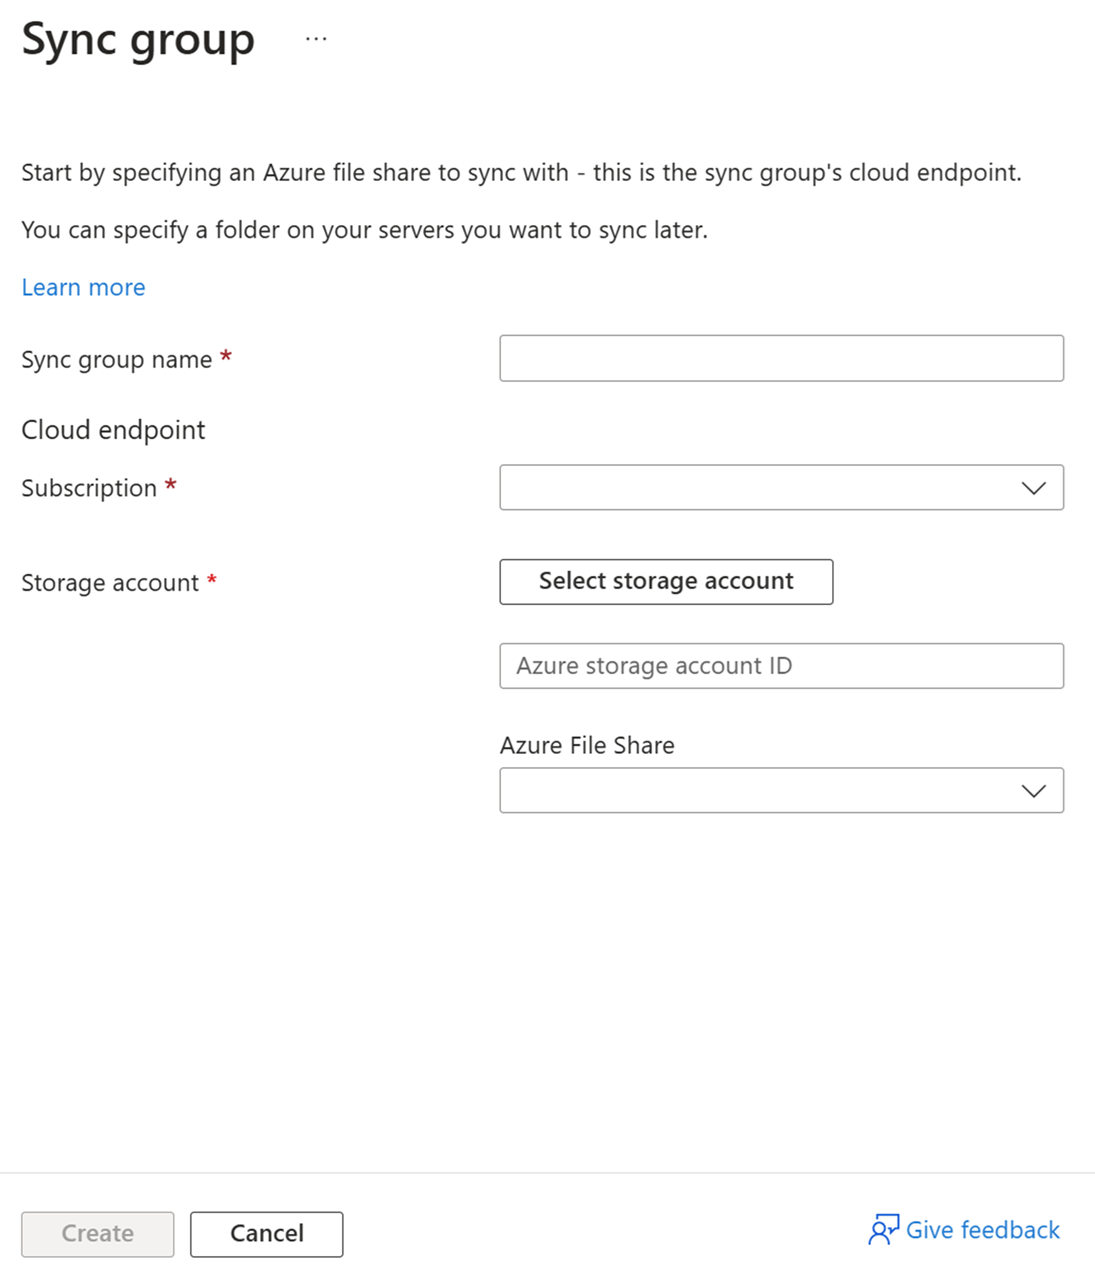Open the Learn more link
Screen dimensions: 1095x1267
(x=83, y=287)
